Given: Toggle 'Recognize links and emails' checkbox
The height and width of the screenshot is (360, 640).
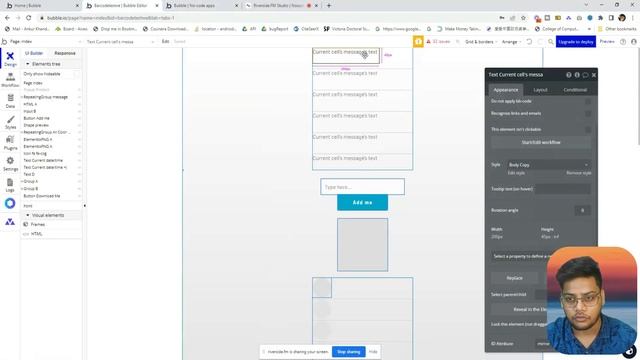Looking at the screenshot, I should point(588,113).
